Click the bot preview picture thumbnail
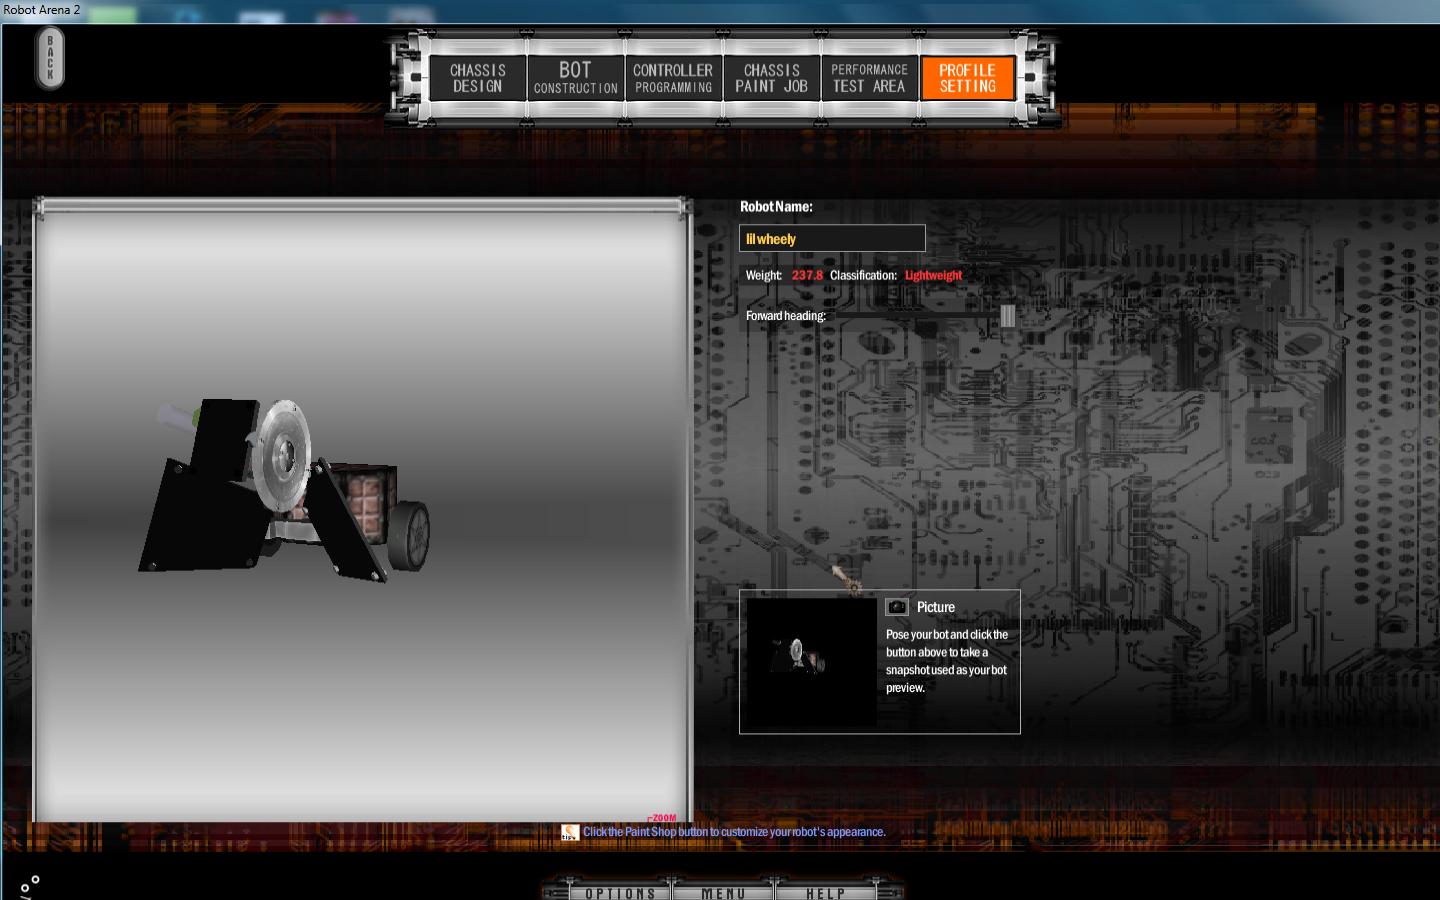Image resolution: width=1440 pixels, height=900 pixels. pyautogui.click(x=811, y=661)
